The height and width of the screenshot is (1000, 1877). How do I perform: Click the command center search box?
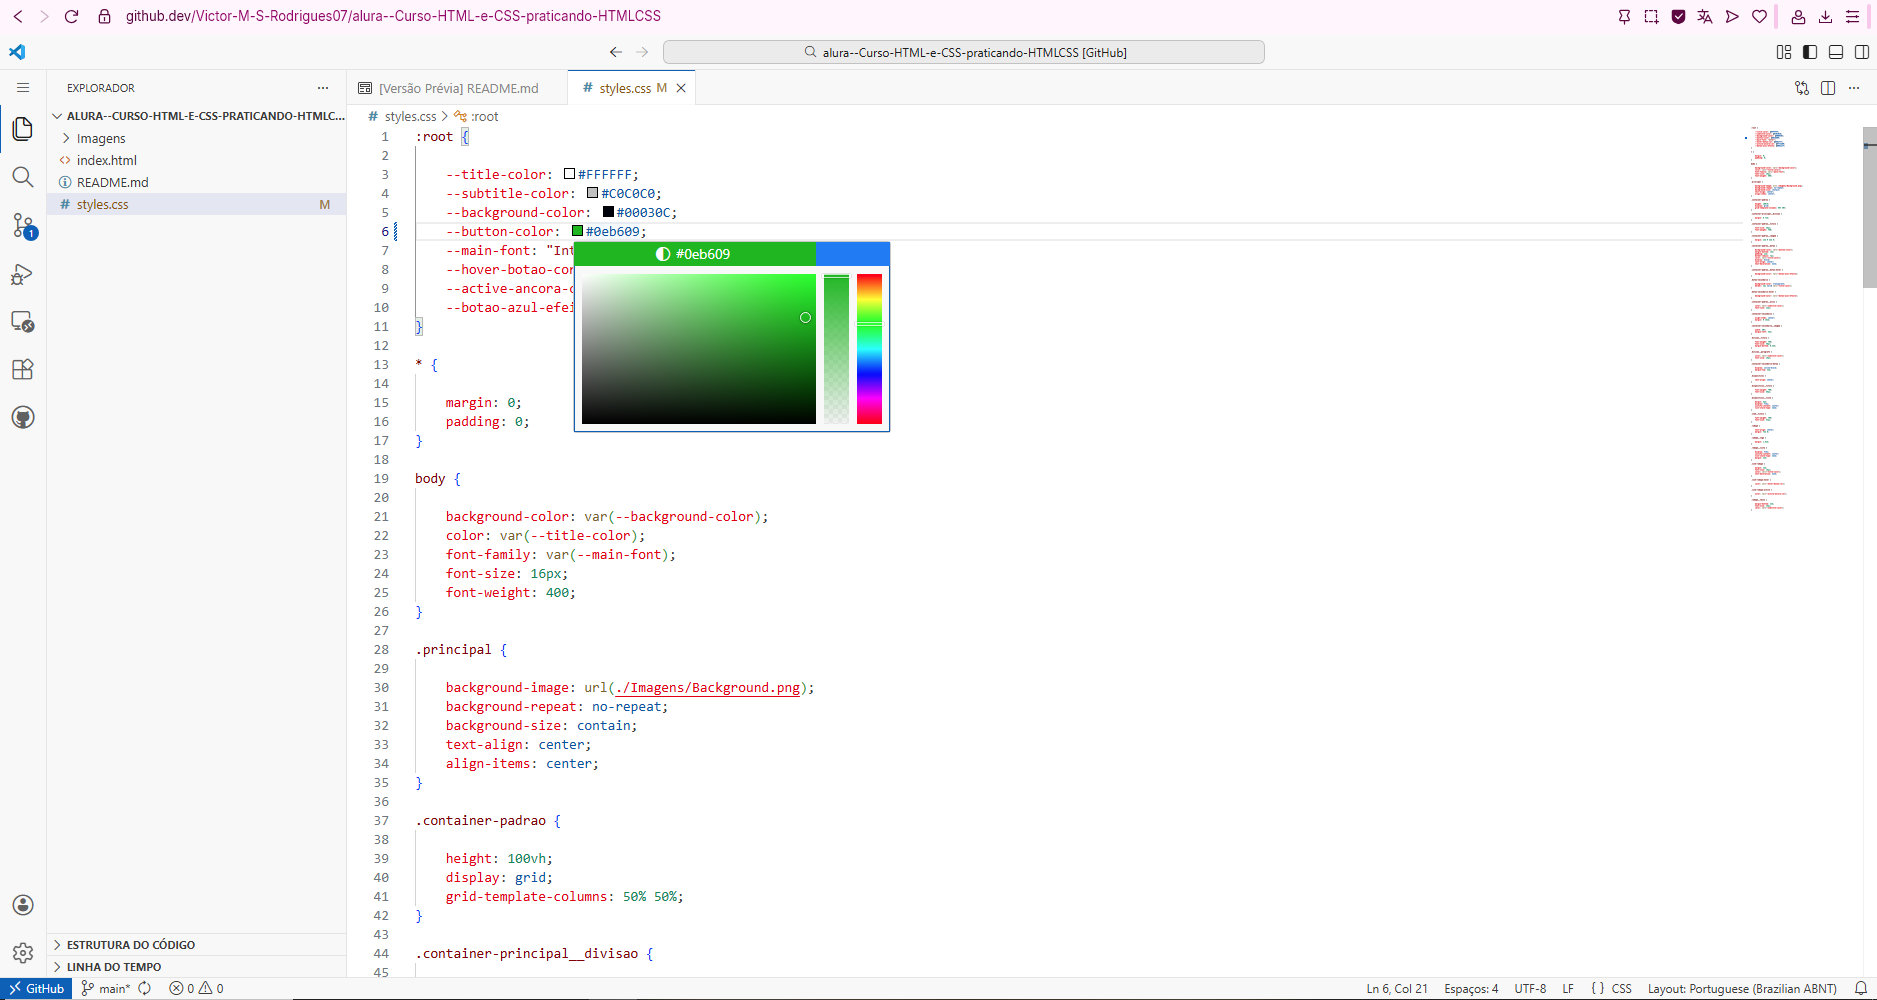[963, 52]
